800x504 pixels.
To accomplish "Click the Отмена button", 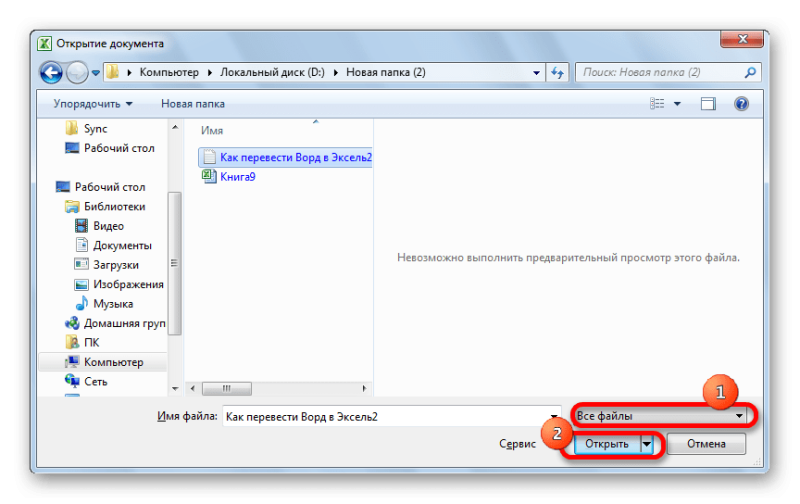I will pos(706,444).
